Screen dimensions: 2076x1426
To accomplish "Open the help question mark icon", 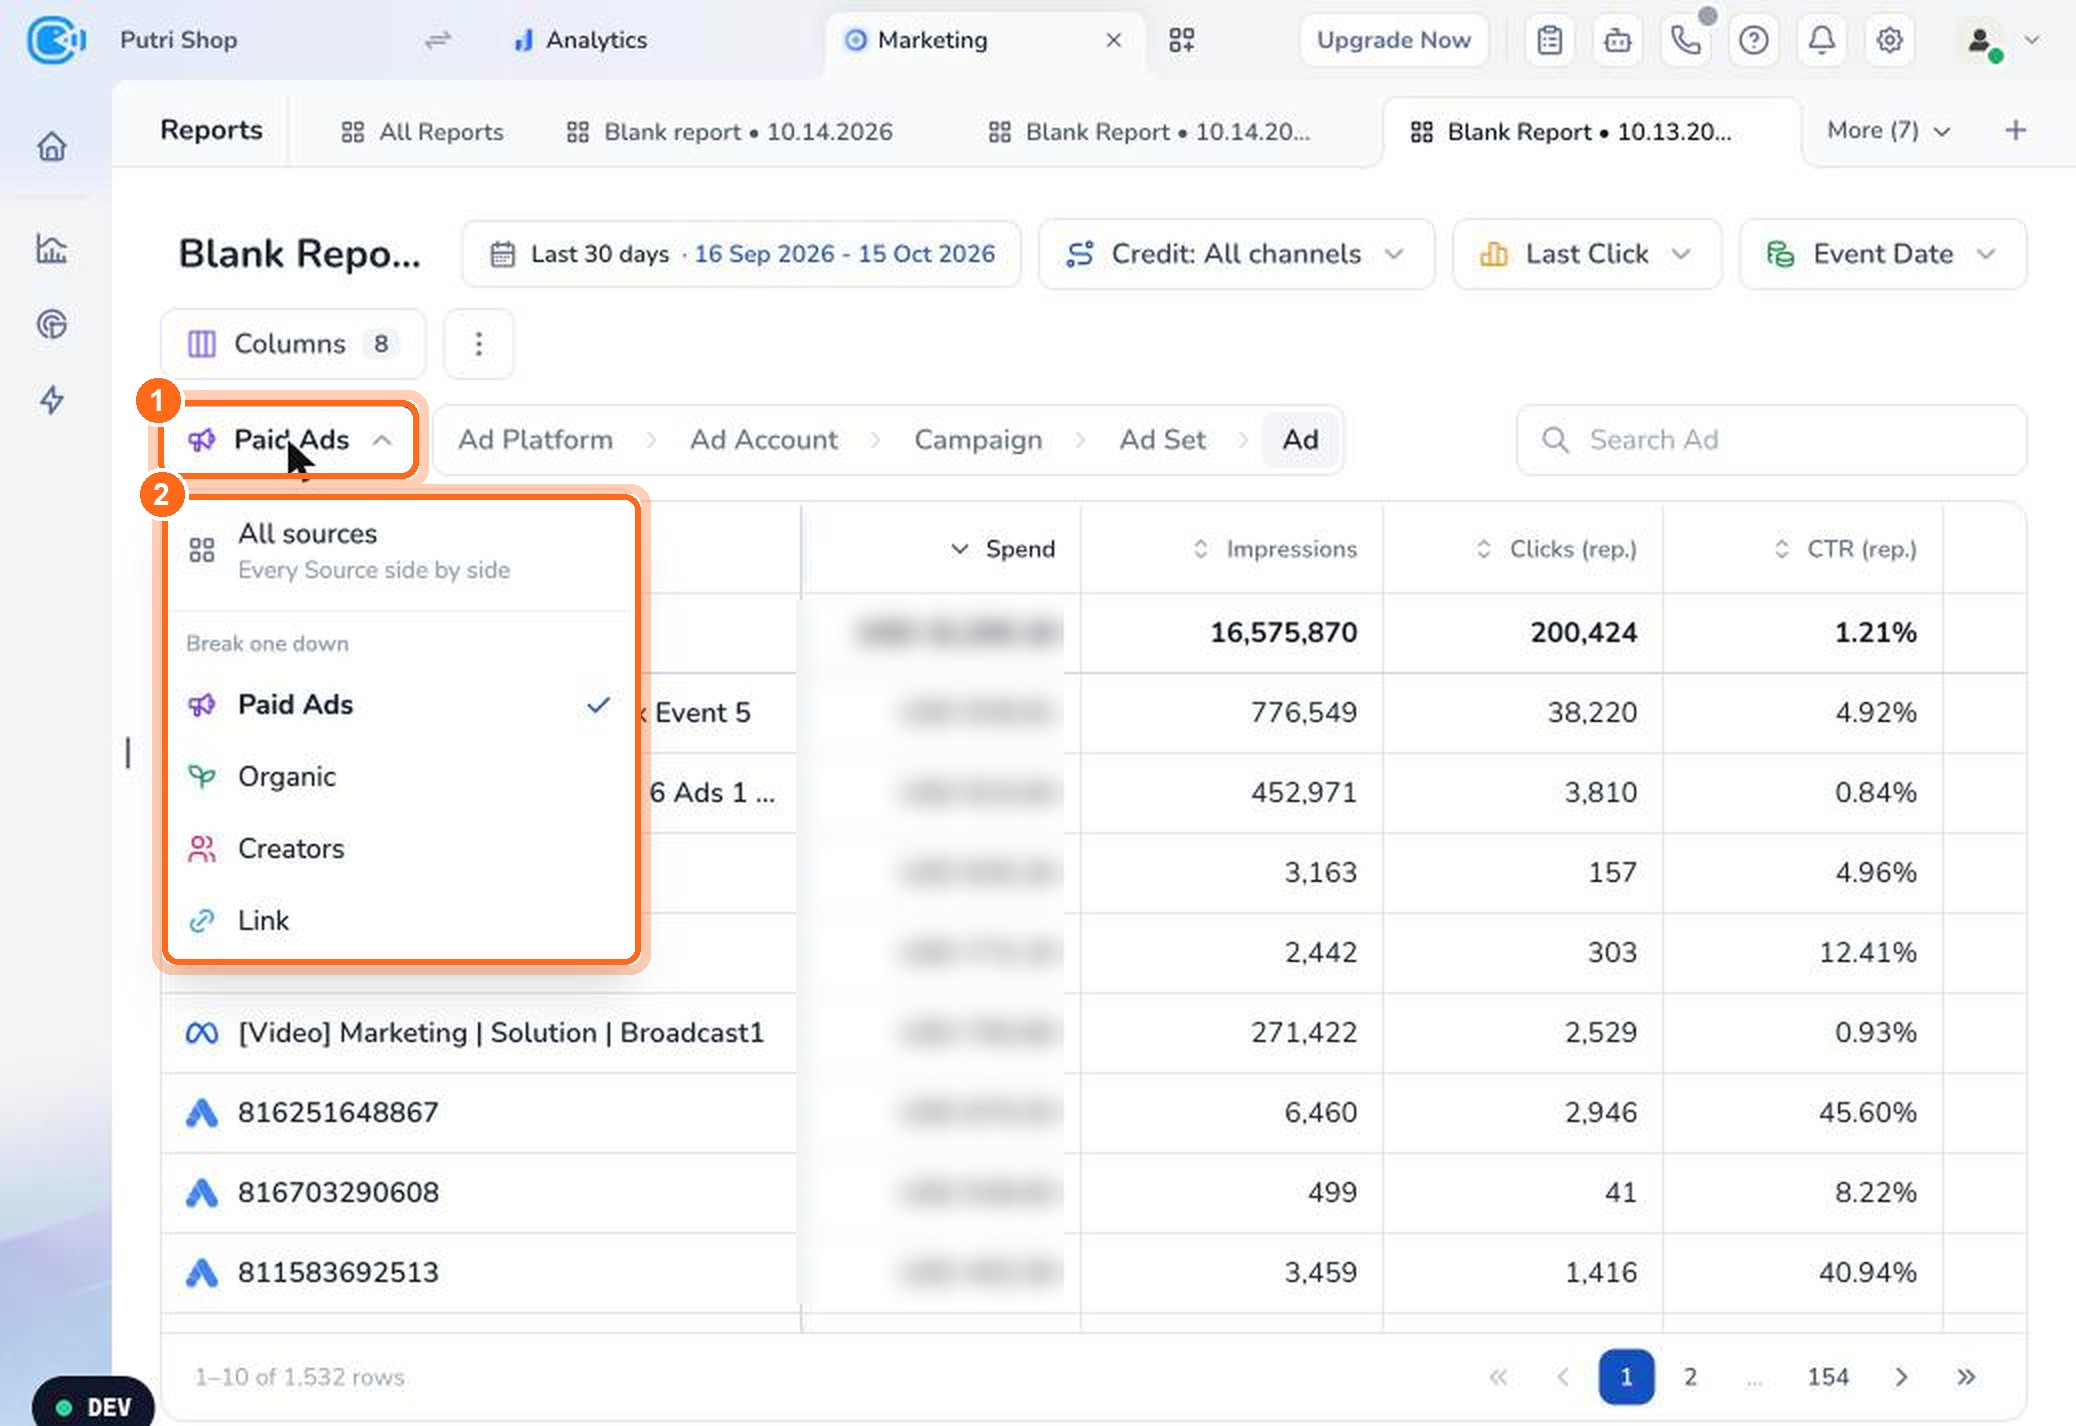I will coord(1754,40).
